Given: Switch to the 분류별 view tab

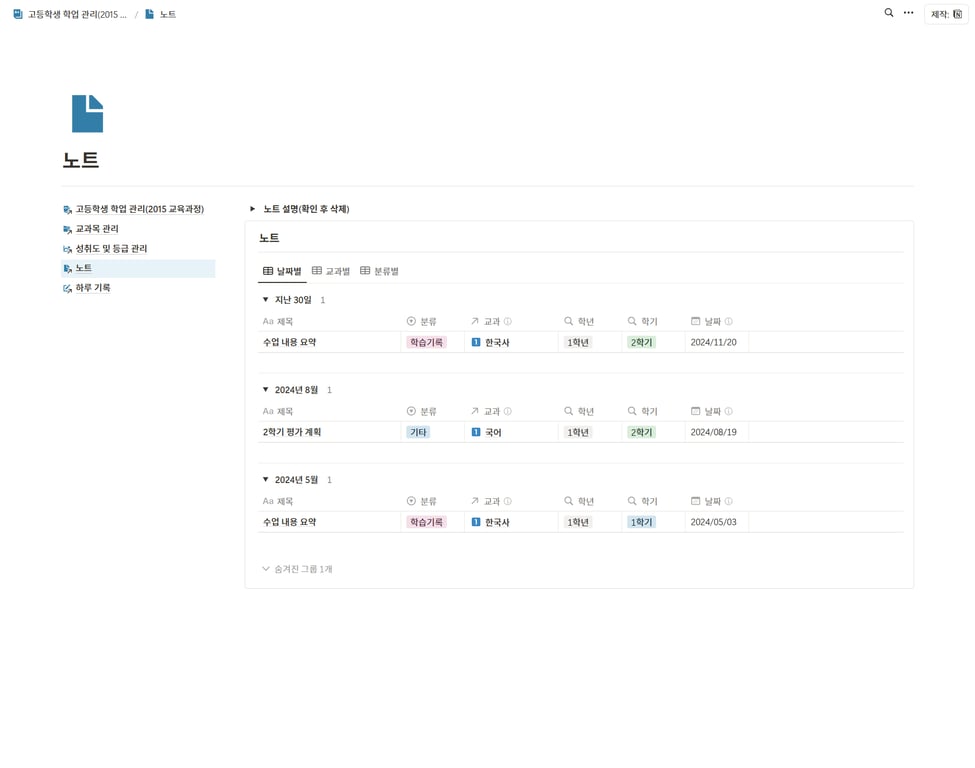Looking at the screenshot, I should pos(379,271).
